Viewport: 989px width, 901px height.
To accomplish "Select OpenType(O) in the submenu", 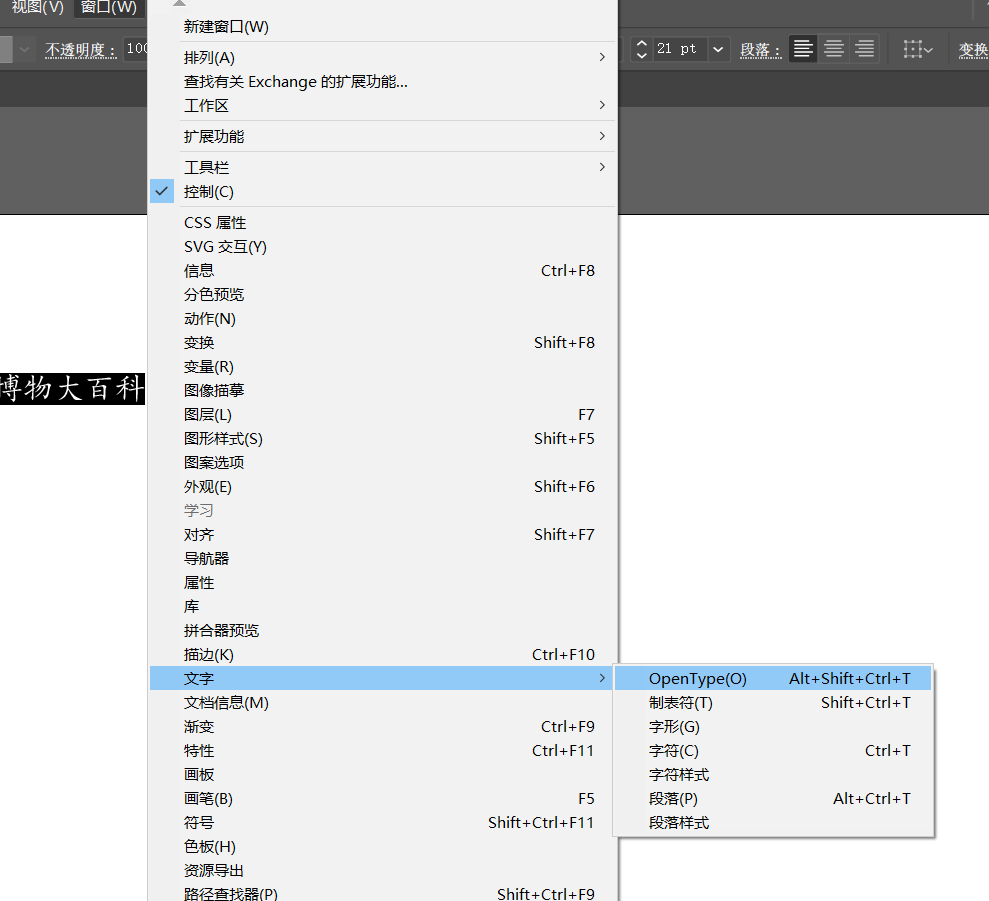I will (x=773, y=678).
